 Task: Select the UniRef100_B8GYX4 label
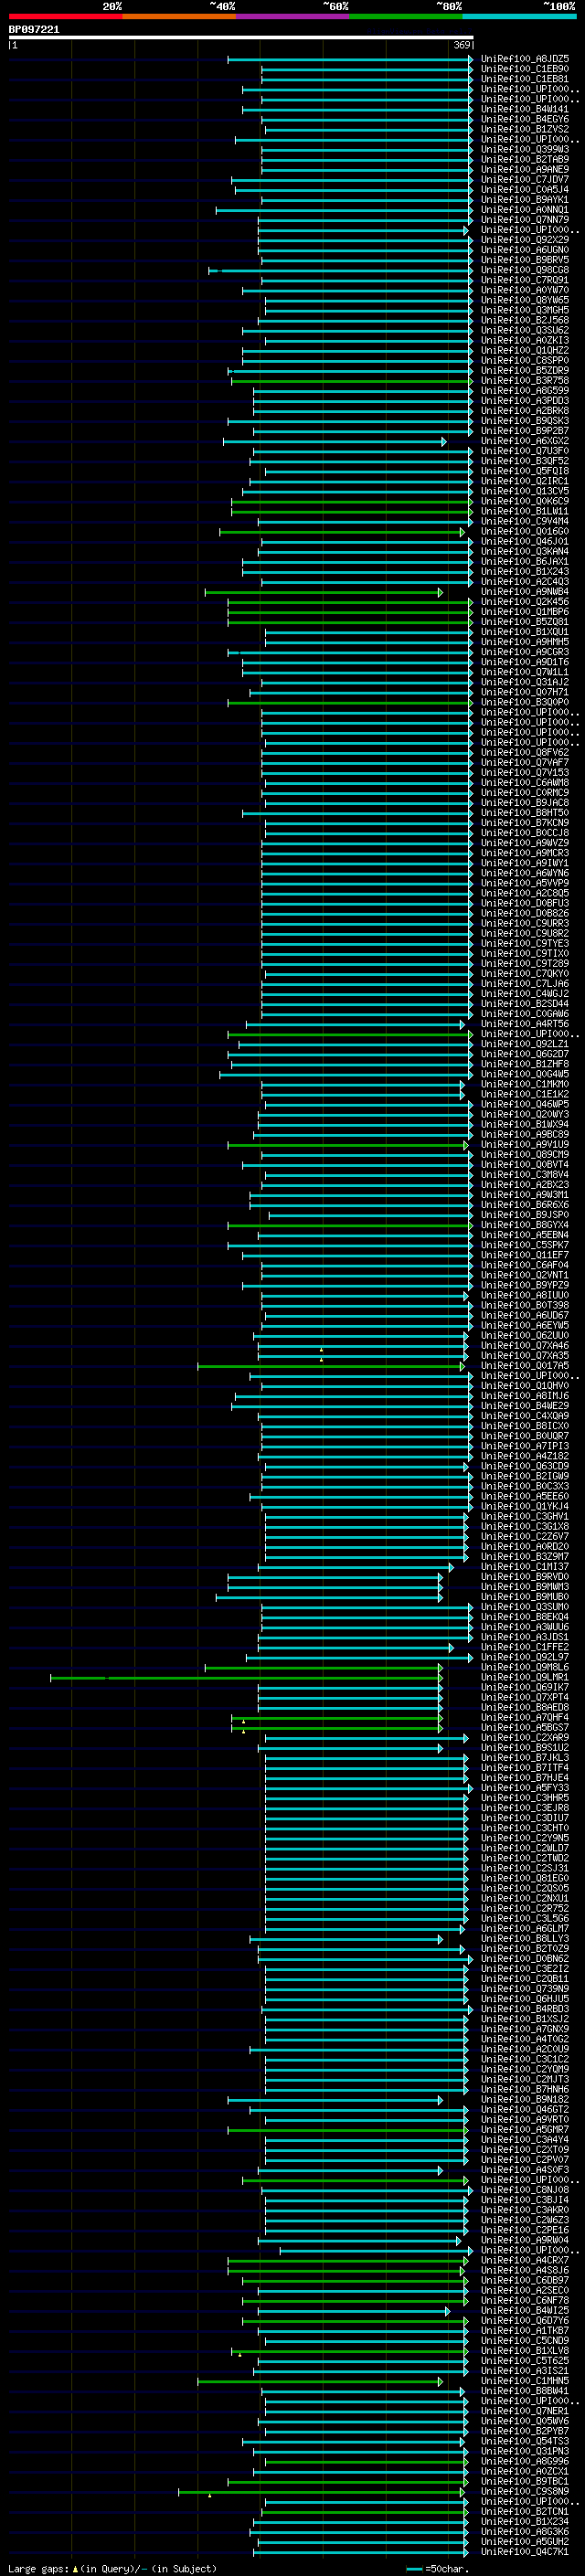tap(525, 1225)
